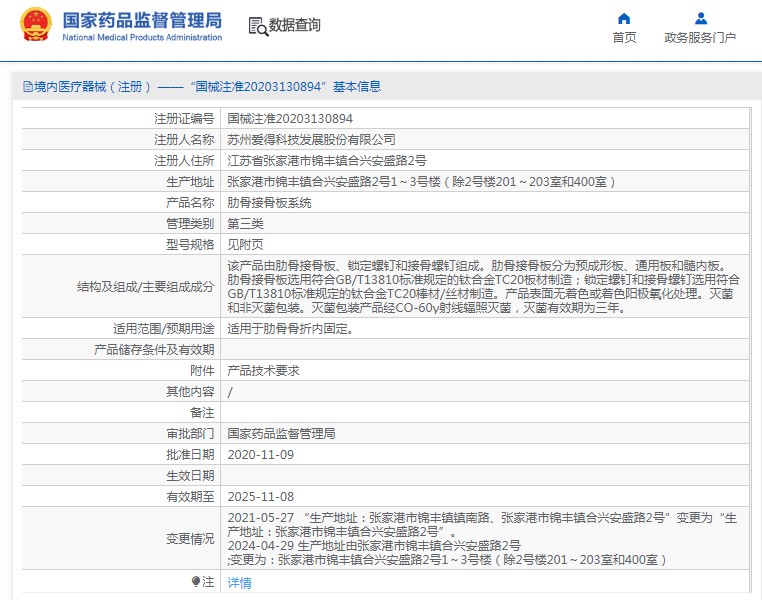The width and height of the screenshot is (762, 600).
Task: Click the 有效期至 row label
Action: tap(190, 497)
